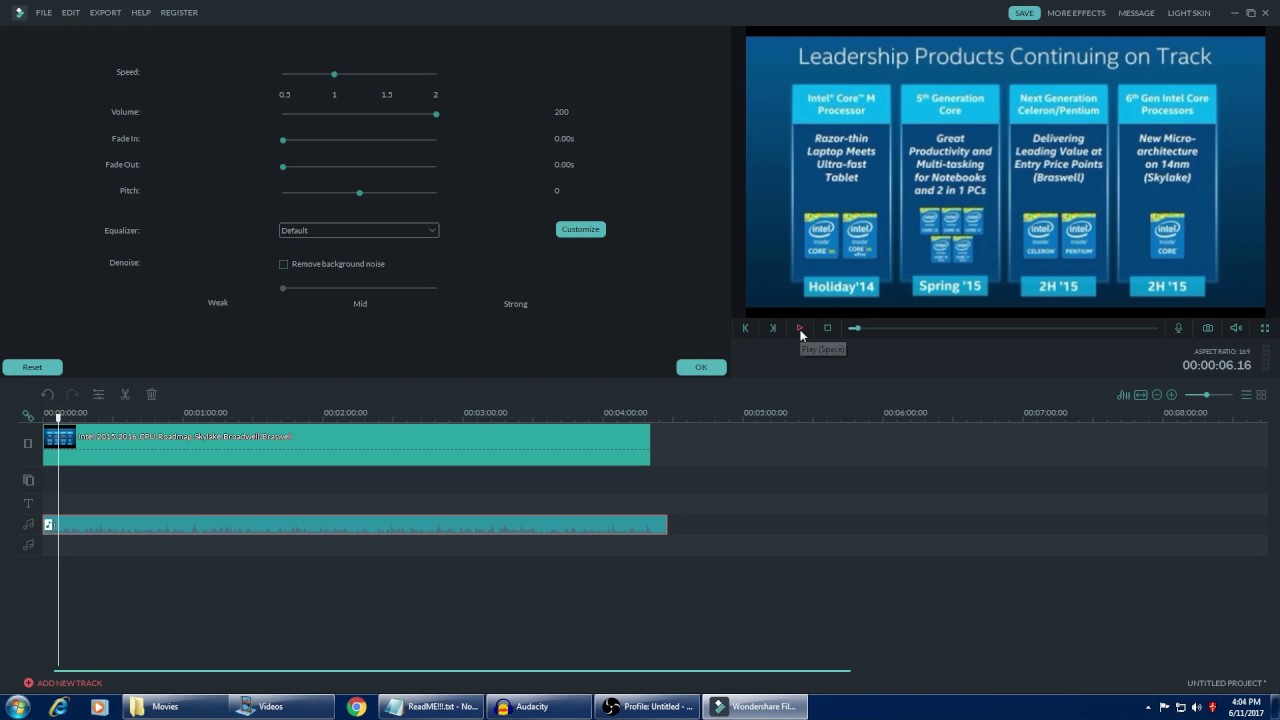The image size is (1280, 720).
Task: Click zoom to fit timeline icon
Action: click(x=1140, y=395)
